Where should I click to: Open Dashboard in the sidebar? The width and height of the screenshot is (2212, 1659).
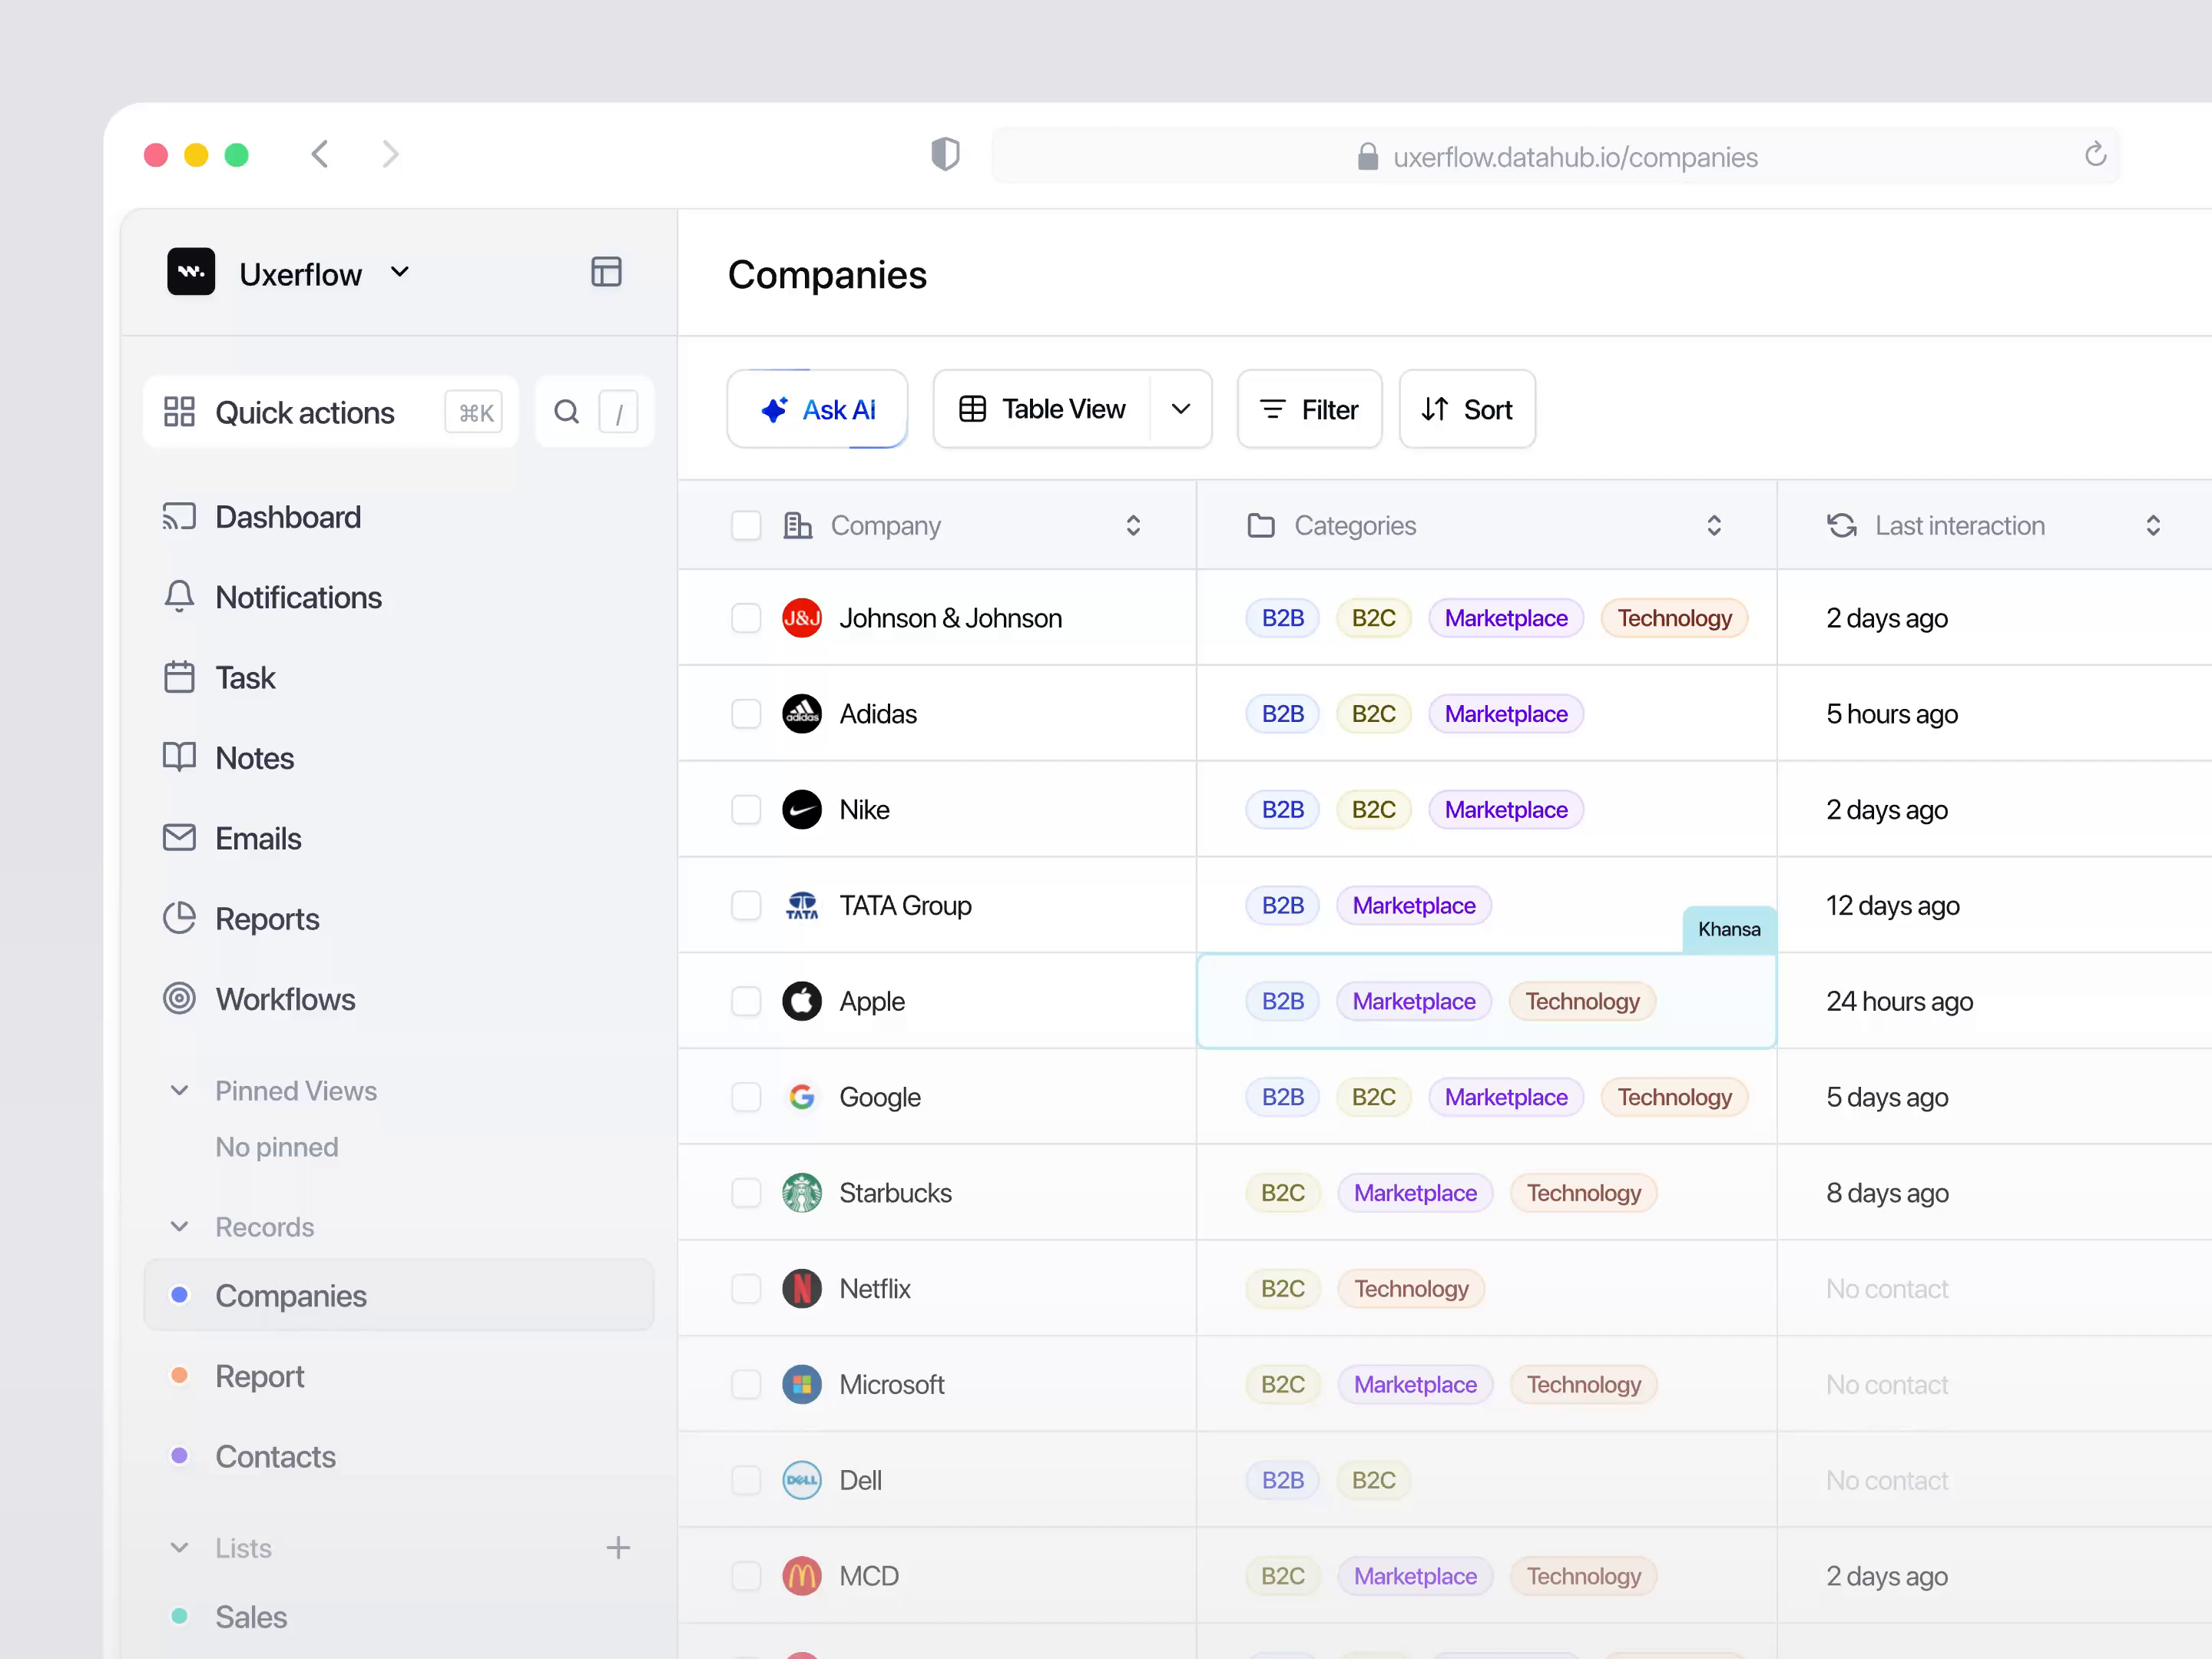coord(262,517)
